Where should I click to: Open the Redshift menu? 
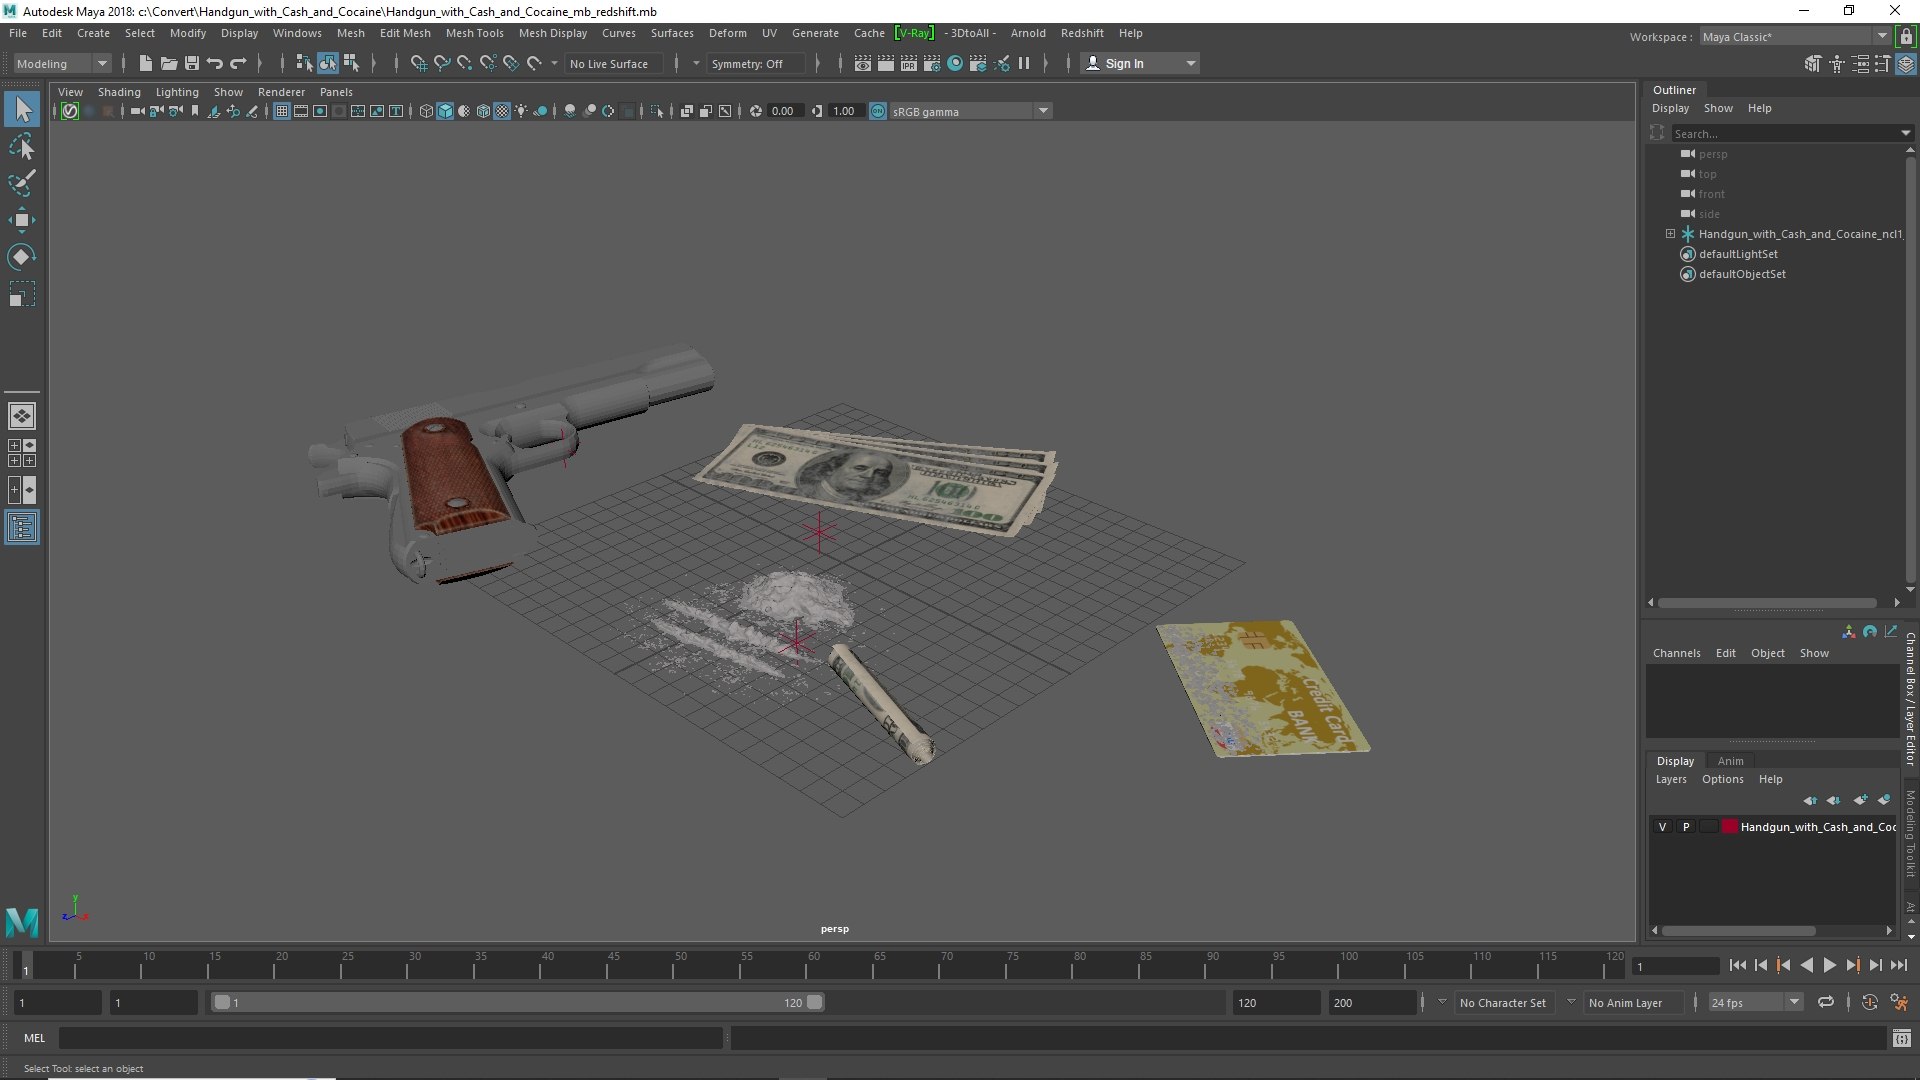coord(1082,33)
